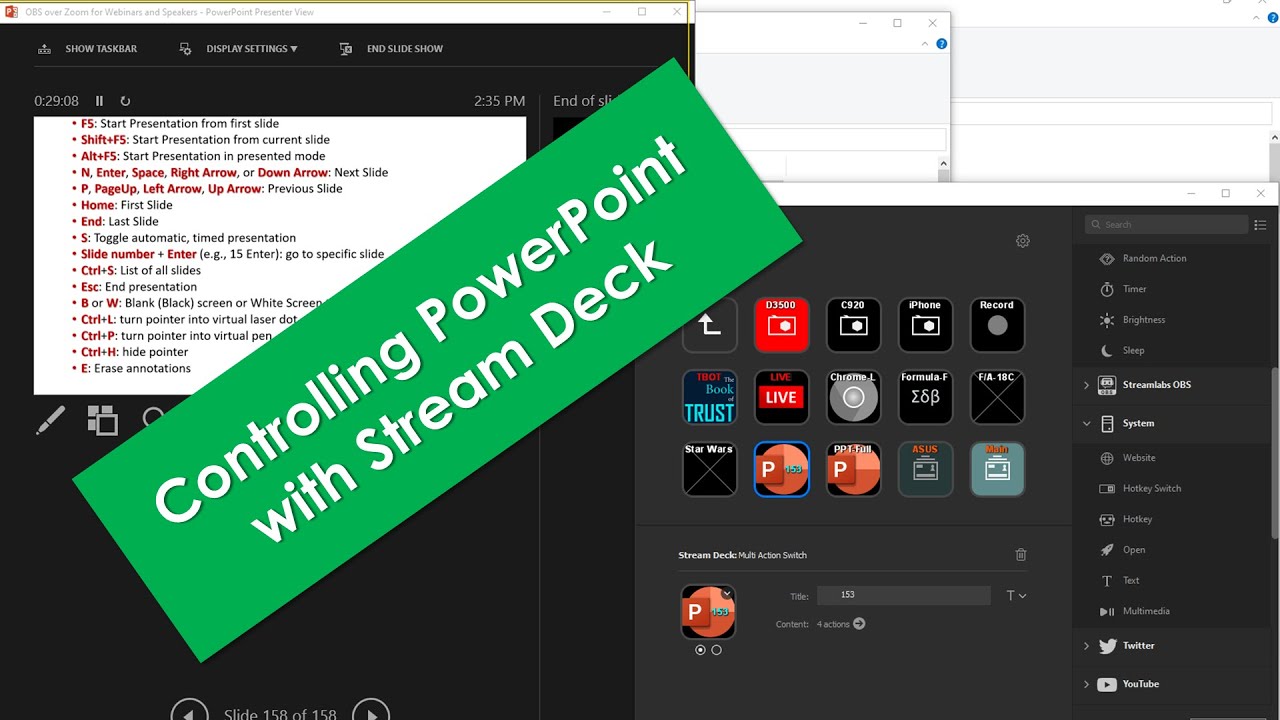
Task: Click the Book of TRUST key
Action: (x=709, y=397)
